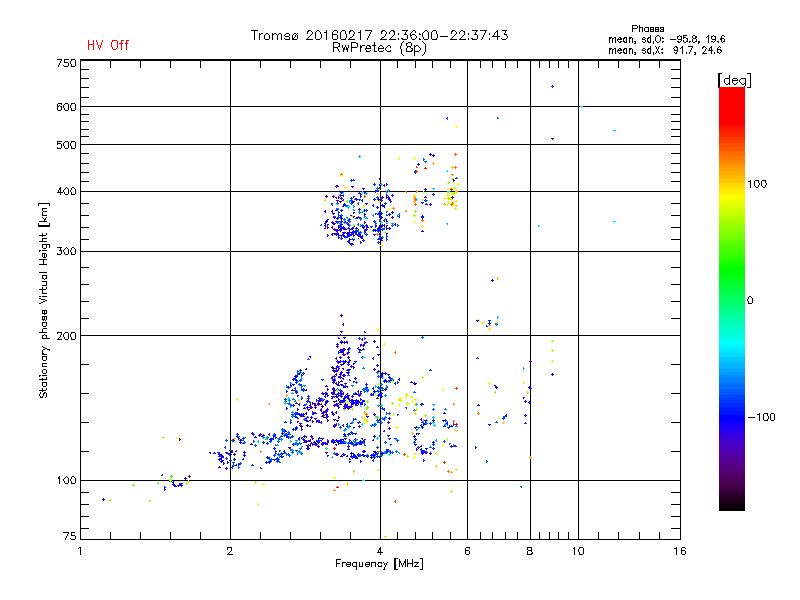Click the x-axis tick label '1'
Screen dimensions: 800x600
[x=80, y=551]
